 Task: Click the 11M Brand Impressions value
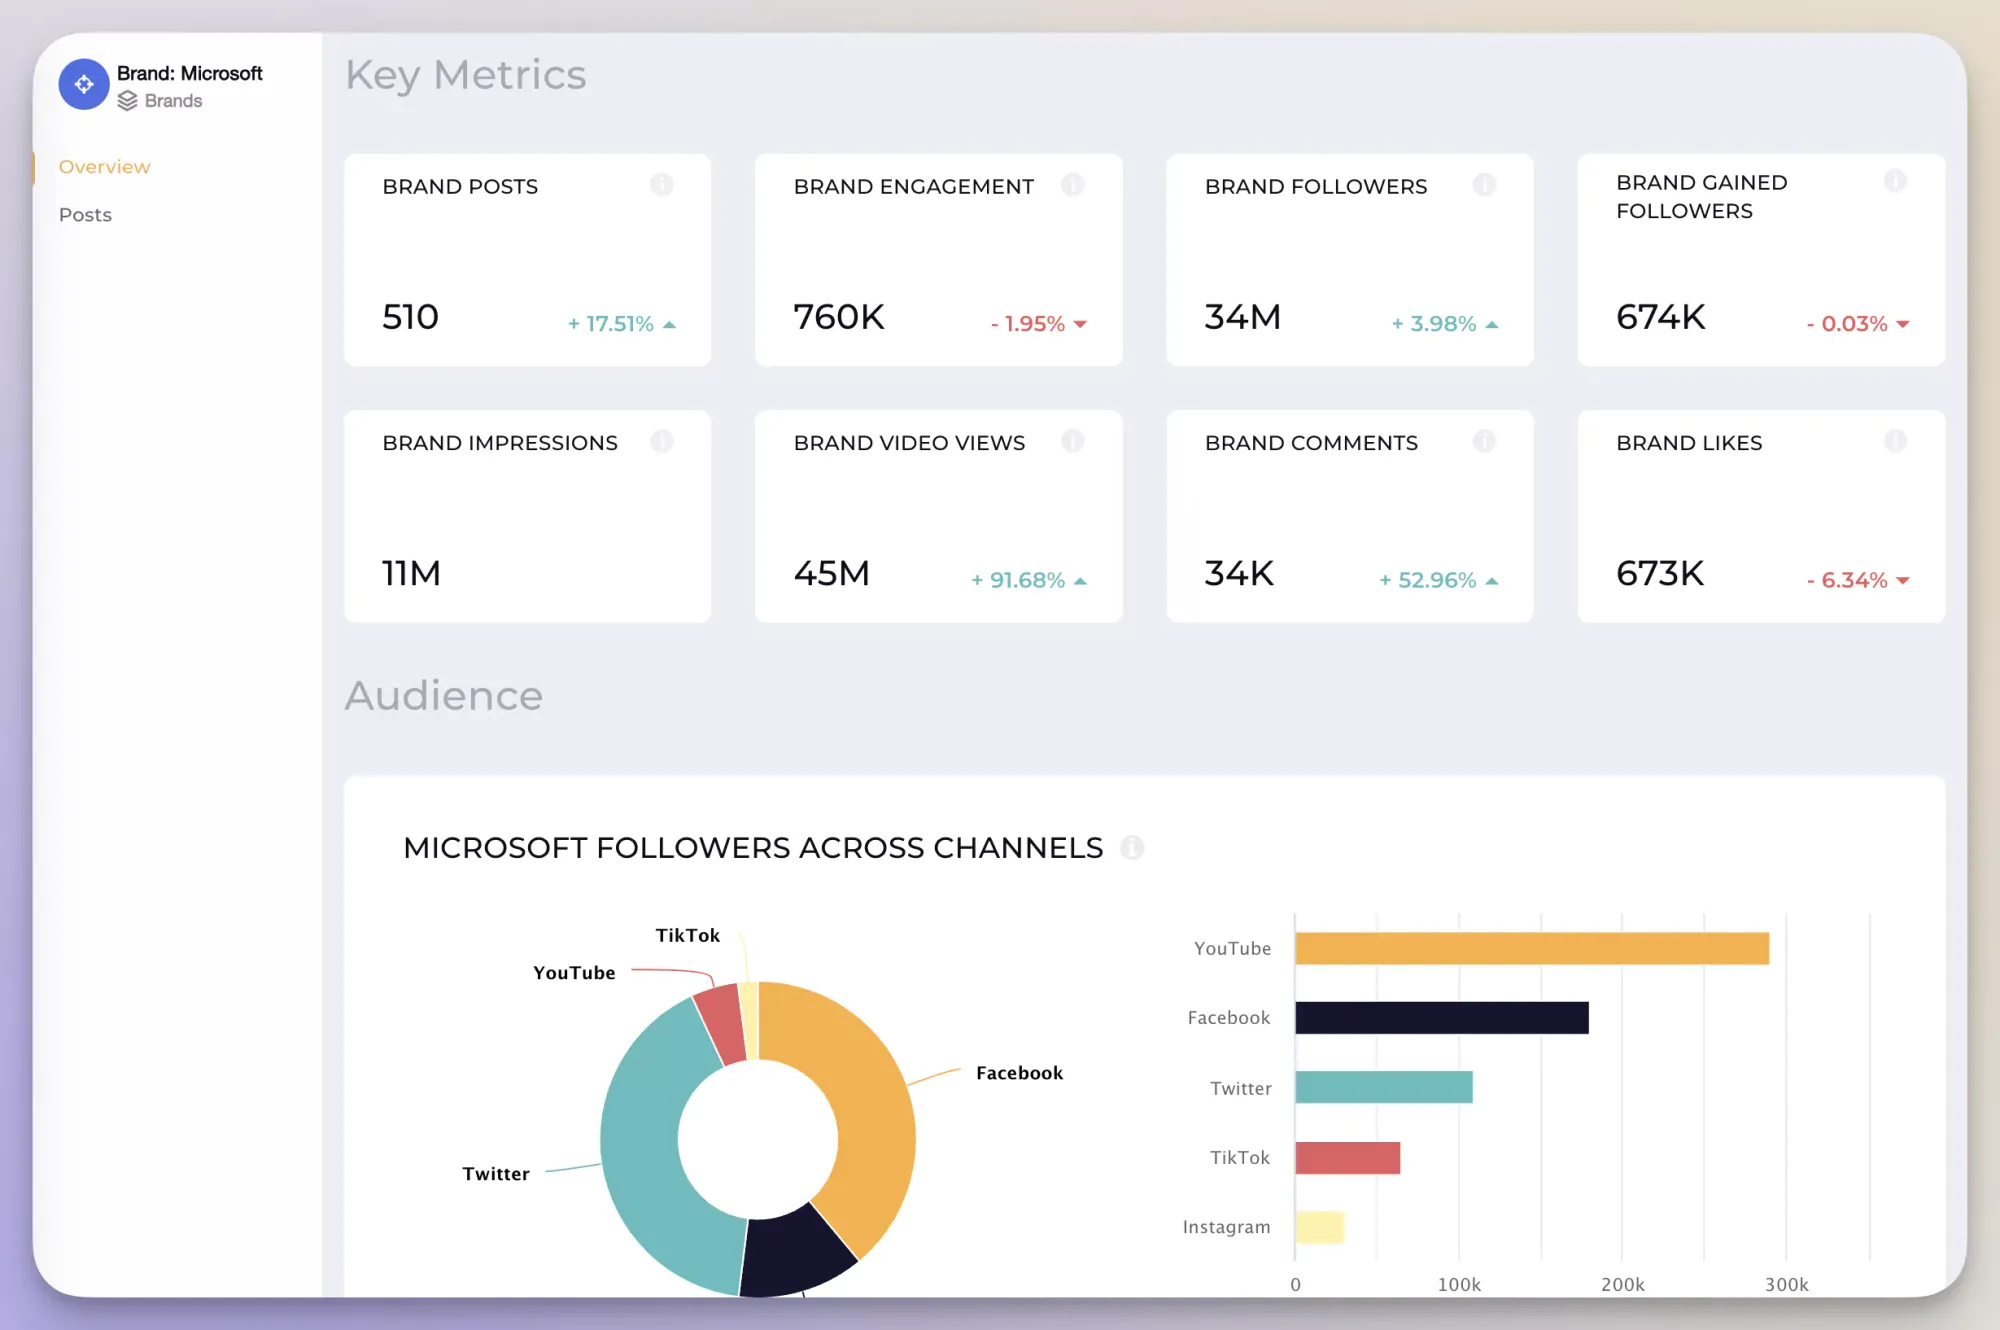411,573
